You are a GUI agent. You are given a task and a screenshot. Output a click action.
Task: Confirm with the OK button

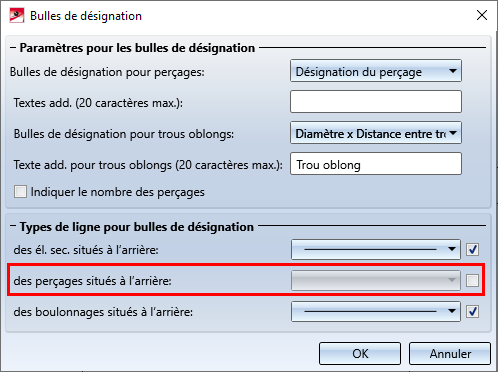coord(360,353)
